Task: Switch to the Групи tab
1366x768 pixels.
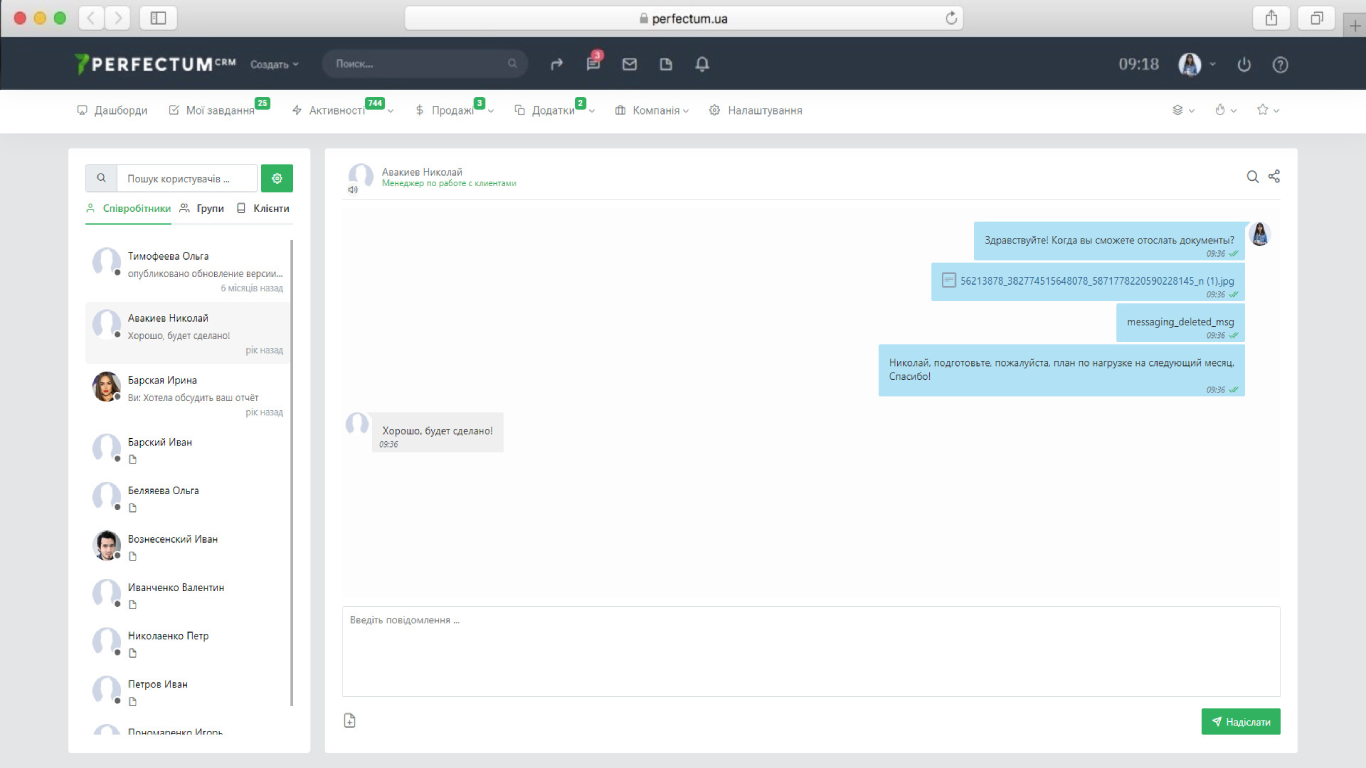Action: (x=202, y=208)
